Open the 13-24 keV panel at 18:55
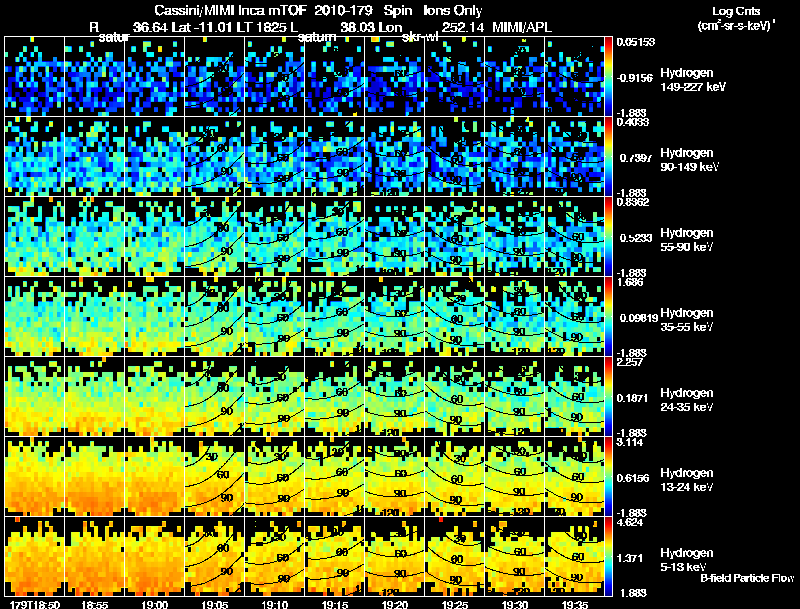 [94, 476]
